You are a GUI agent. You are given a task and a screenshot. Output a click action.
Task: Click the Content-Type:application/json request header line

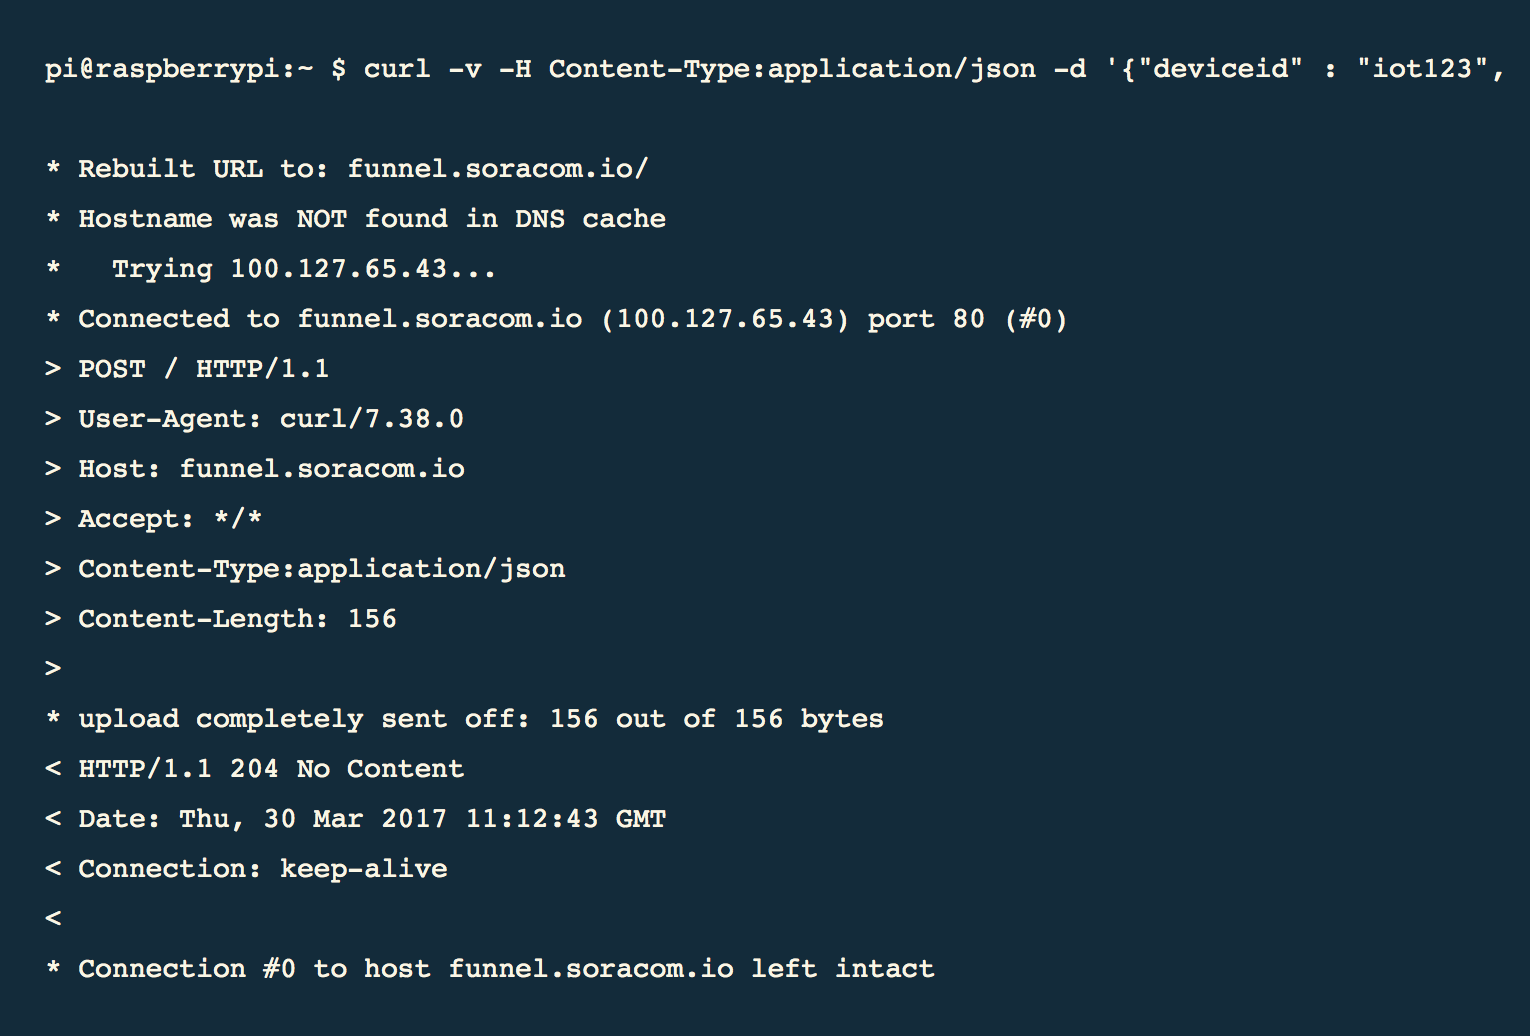pyautogui.click(x=321, y=569)
